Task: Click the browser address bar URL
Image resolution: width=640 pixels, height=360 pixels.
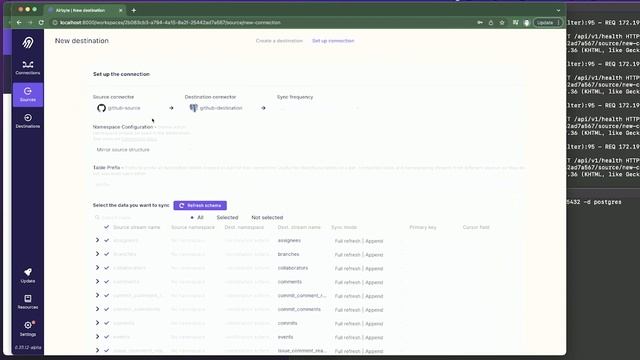Action: 171,22
